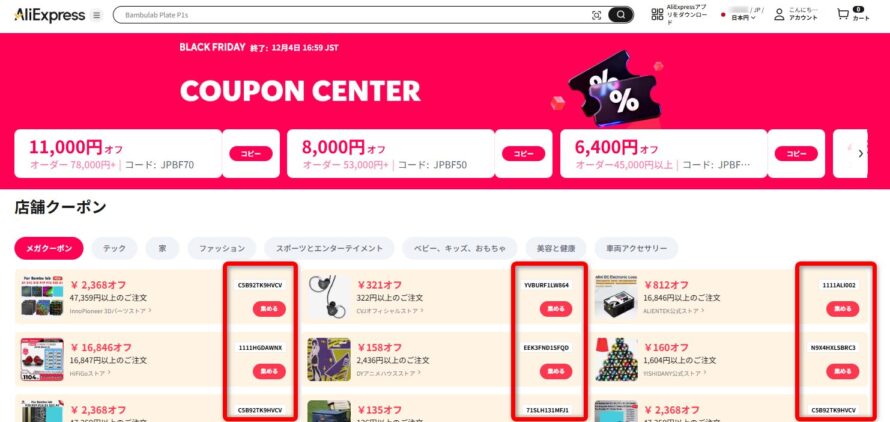
Task: Select the メガクーポン tab
Action: click(49, 248)
